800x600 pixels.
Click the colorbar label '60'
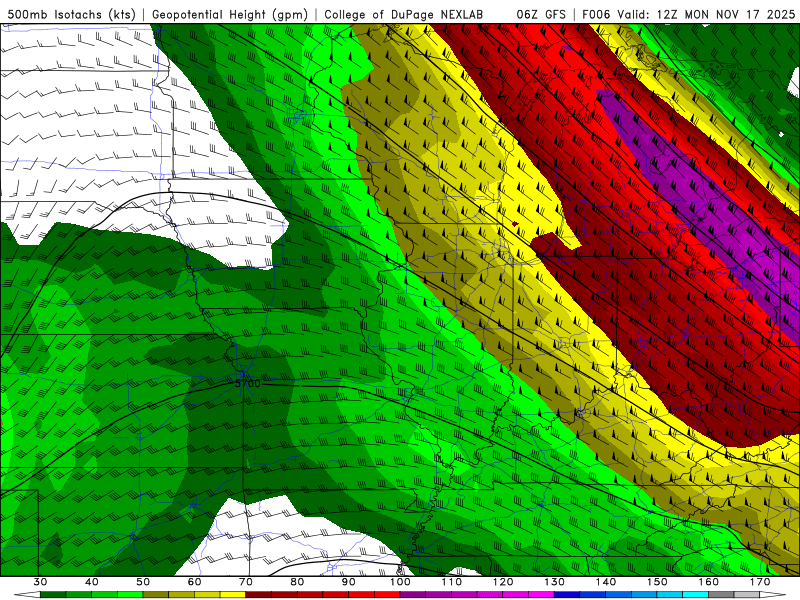[194, 582]
